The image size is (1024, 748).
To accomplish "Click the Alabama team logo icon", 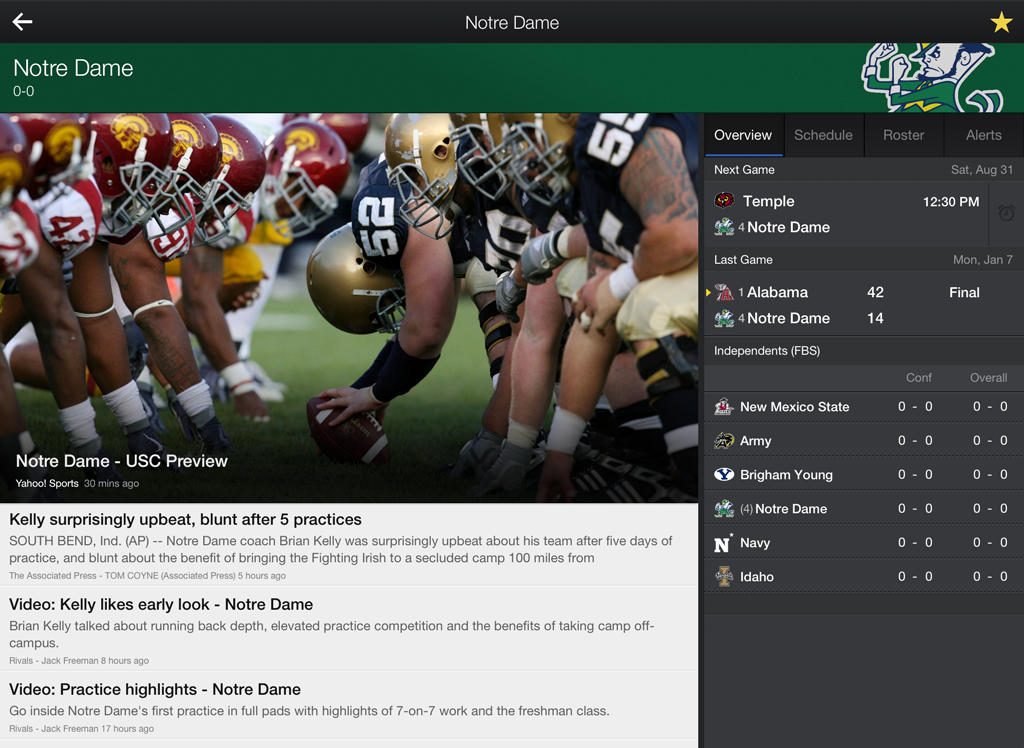I will 724,292.
